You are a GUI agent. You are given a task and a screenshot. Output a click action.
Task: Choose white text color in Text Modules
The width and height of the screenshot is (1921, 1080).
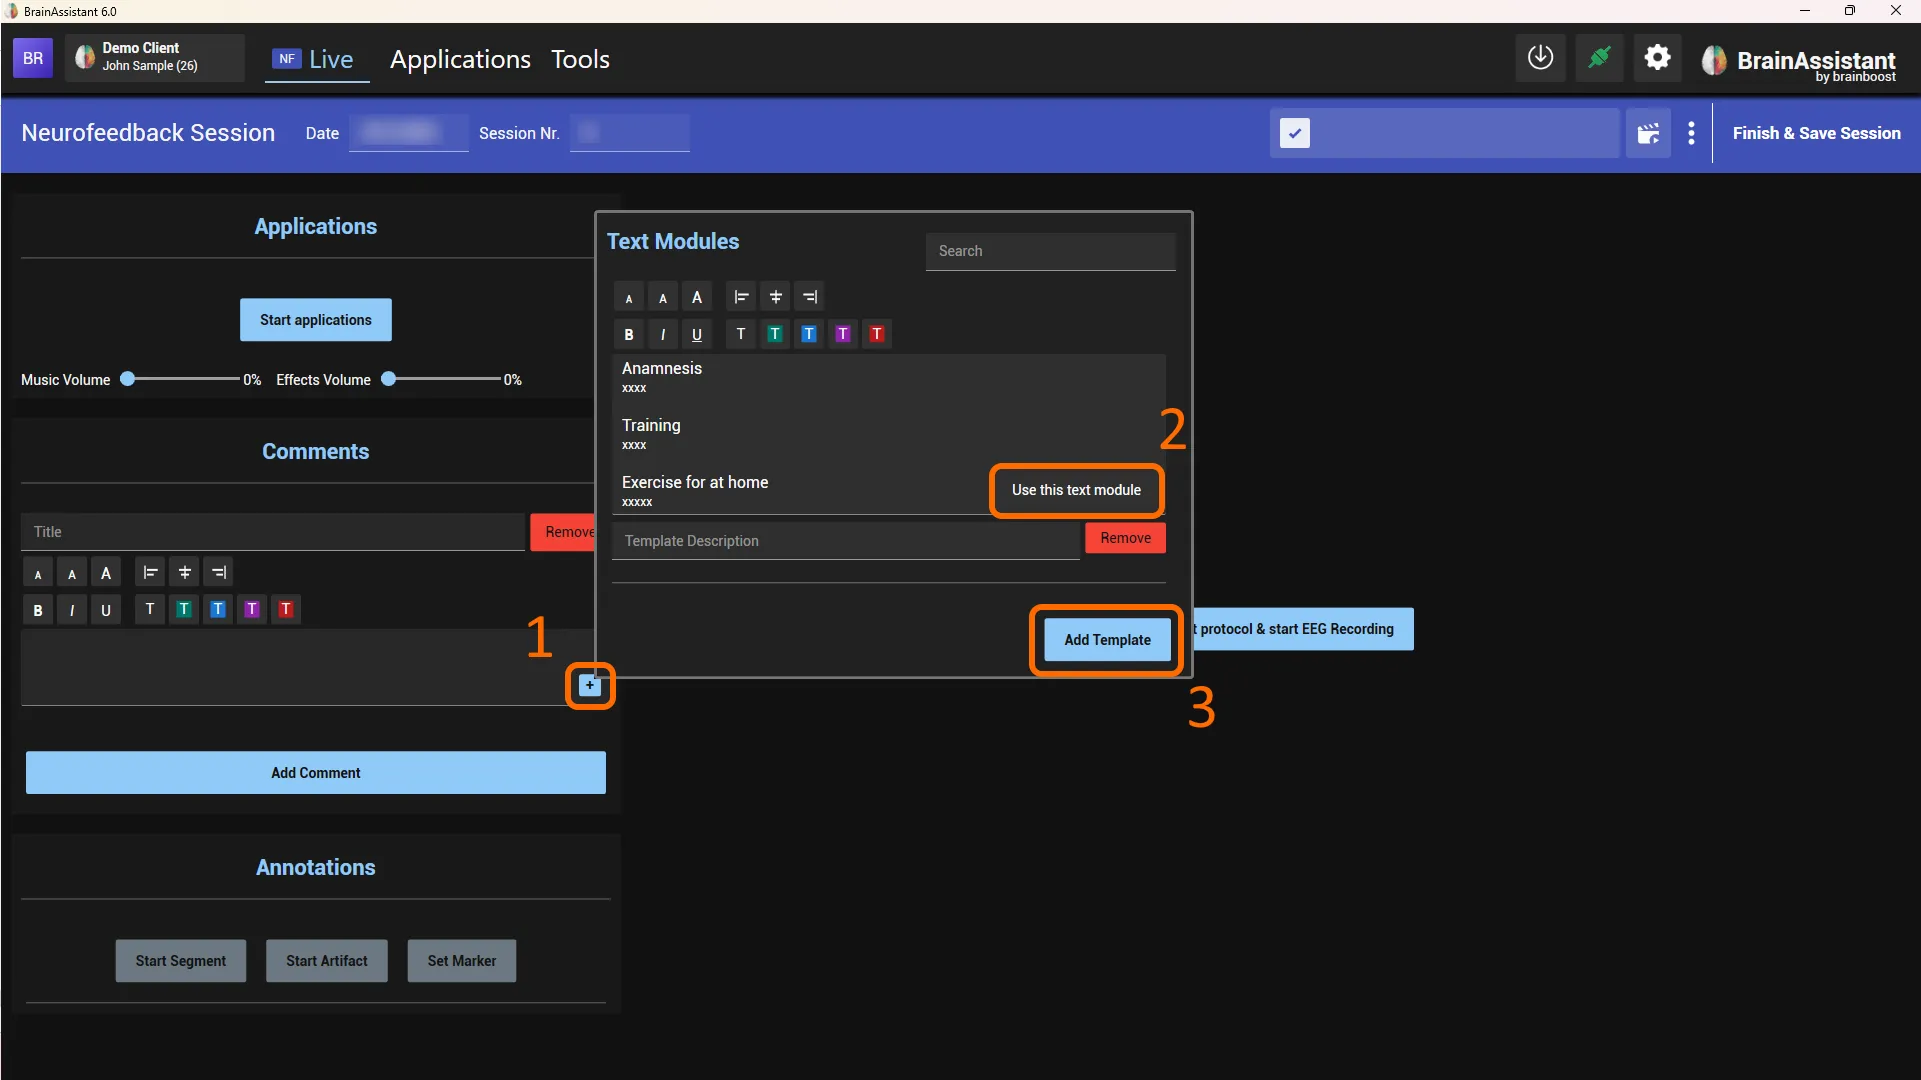tap(741, 334)
